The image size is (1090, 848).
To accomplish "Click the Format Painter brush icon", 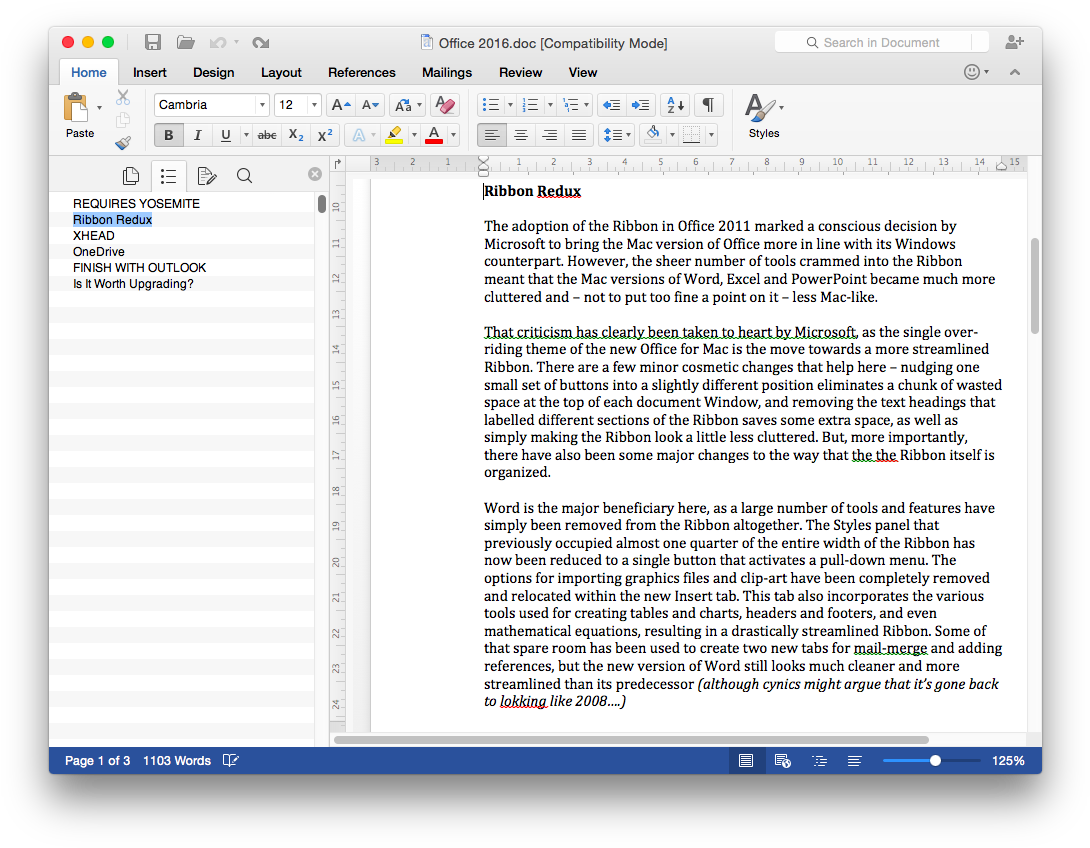I will pos(123,143).
